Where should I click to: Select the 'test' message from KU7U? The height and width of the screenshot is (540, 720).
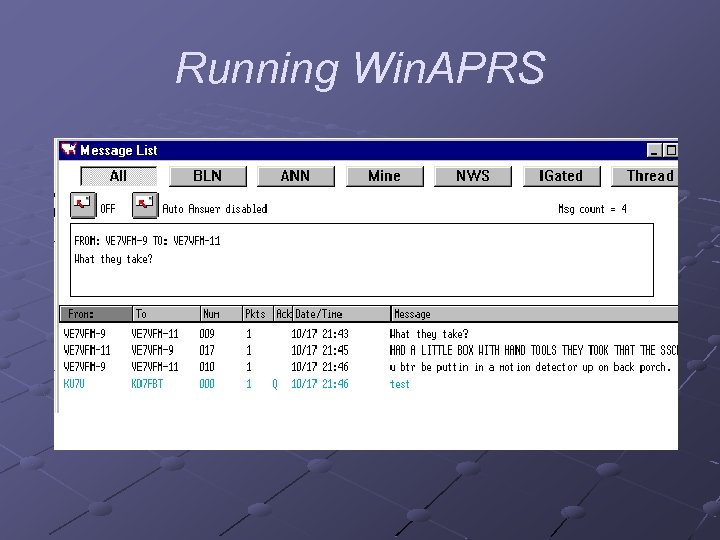coord(369,384)
